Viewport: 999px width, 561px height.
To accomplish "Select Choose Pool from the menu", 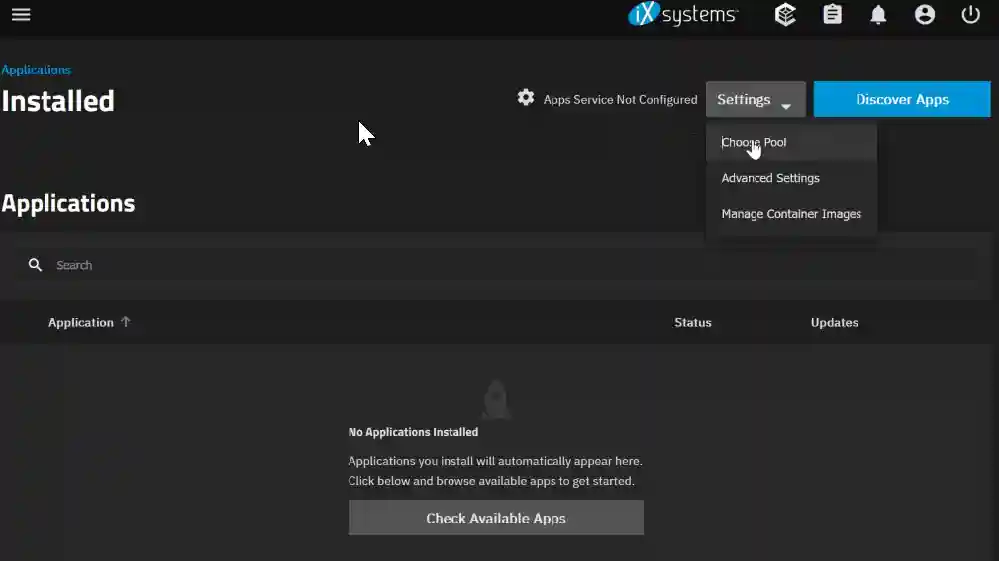I will pos(791,142).
